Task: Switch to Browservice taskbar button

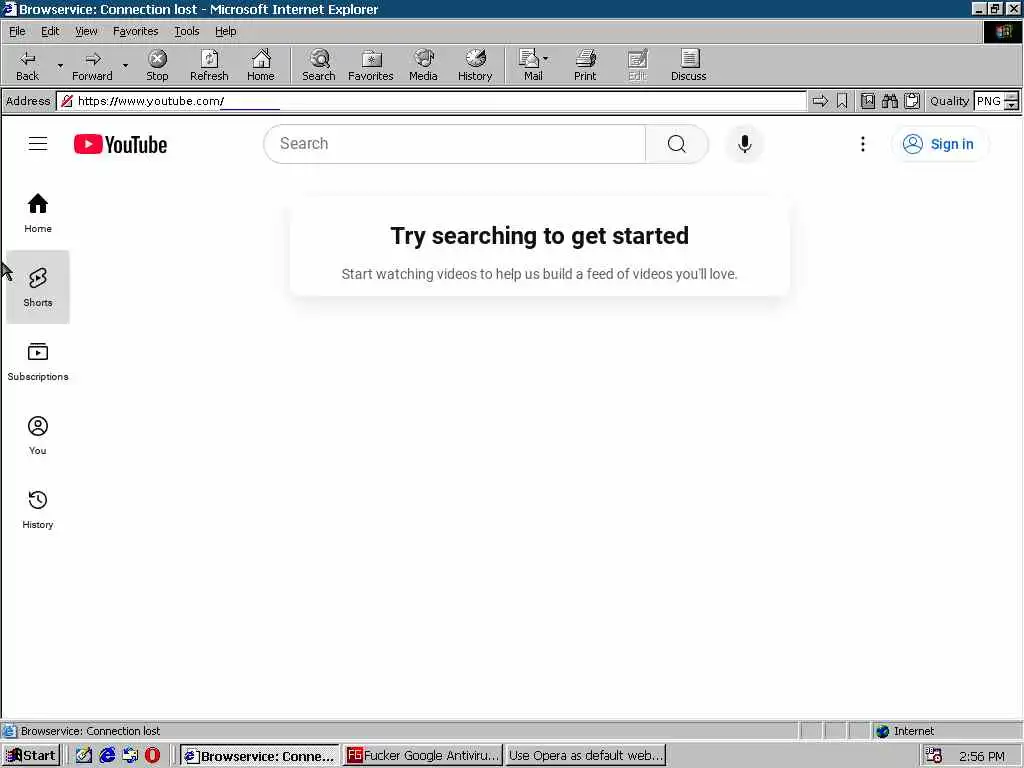Action: [260, 756]
